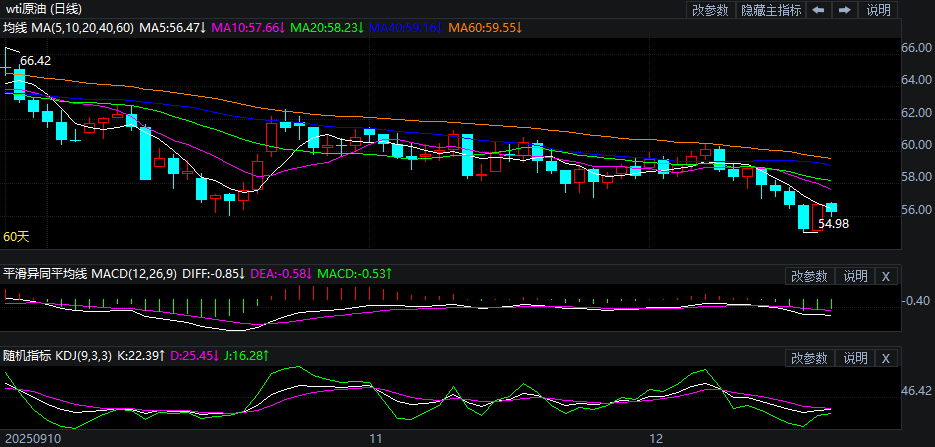Screen dimensions: 935x447
Task: Click the left arrow navigation button
Action: pos(818,10)
